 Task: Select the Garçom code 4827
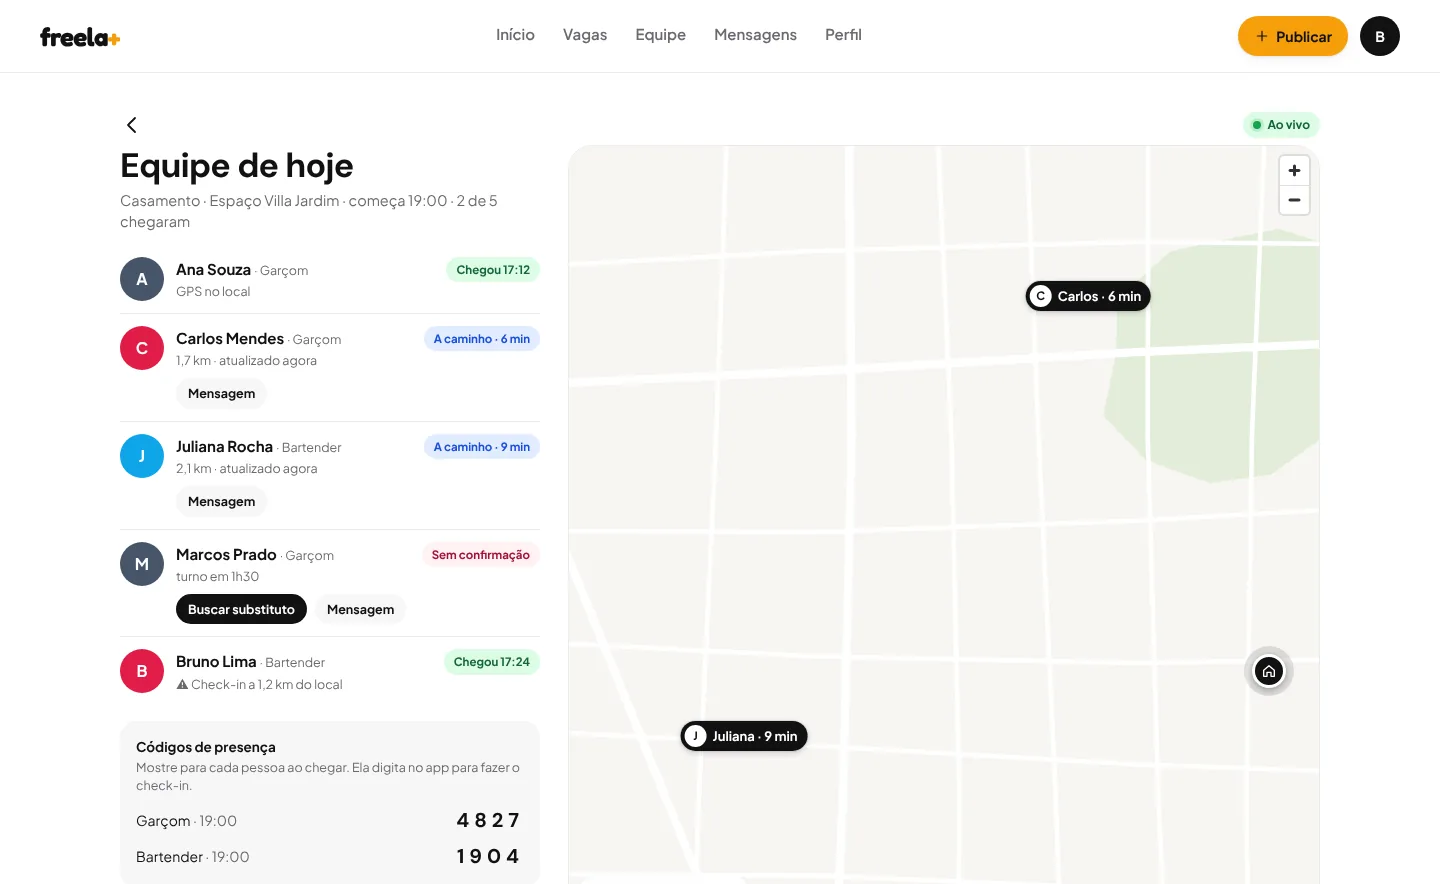488,820
